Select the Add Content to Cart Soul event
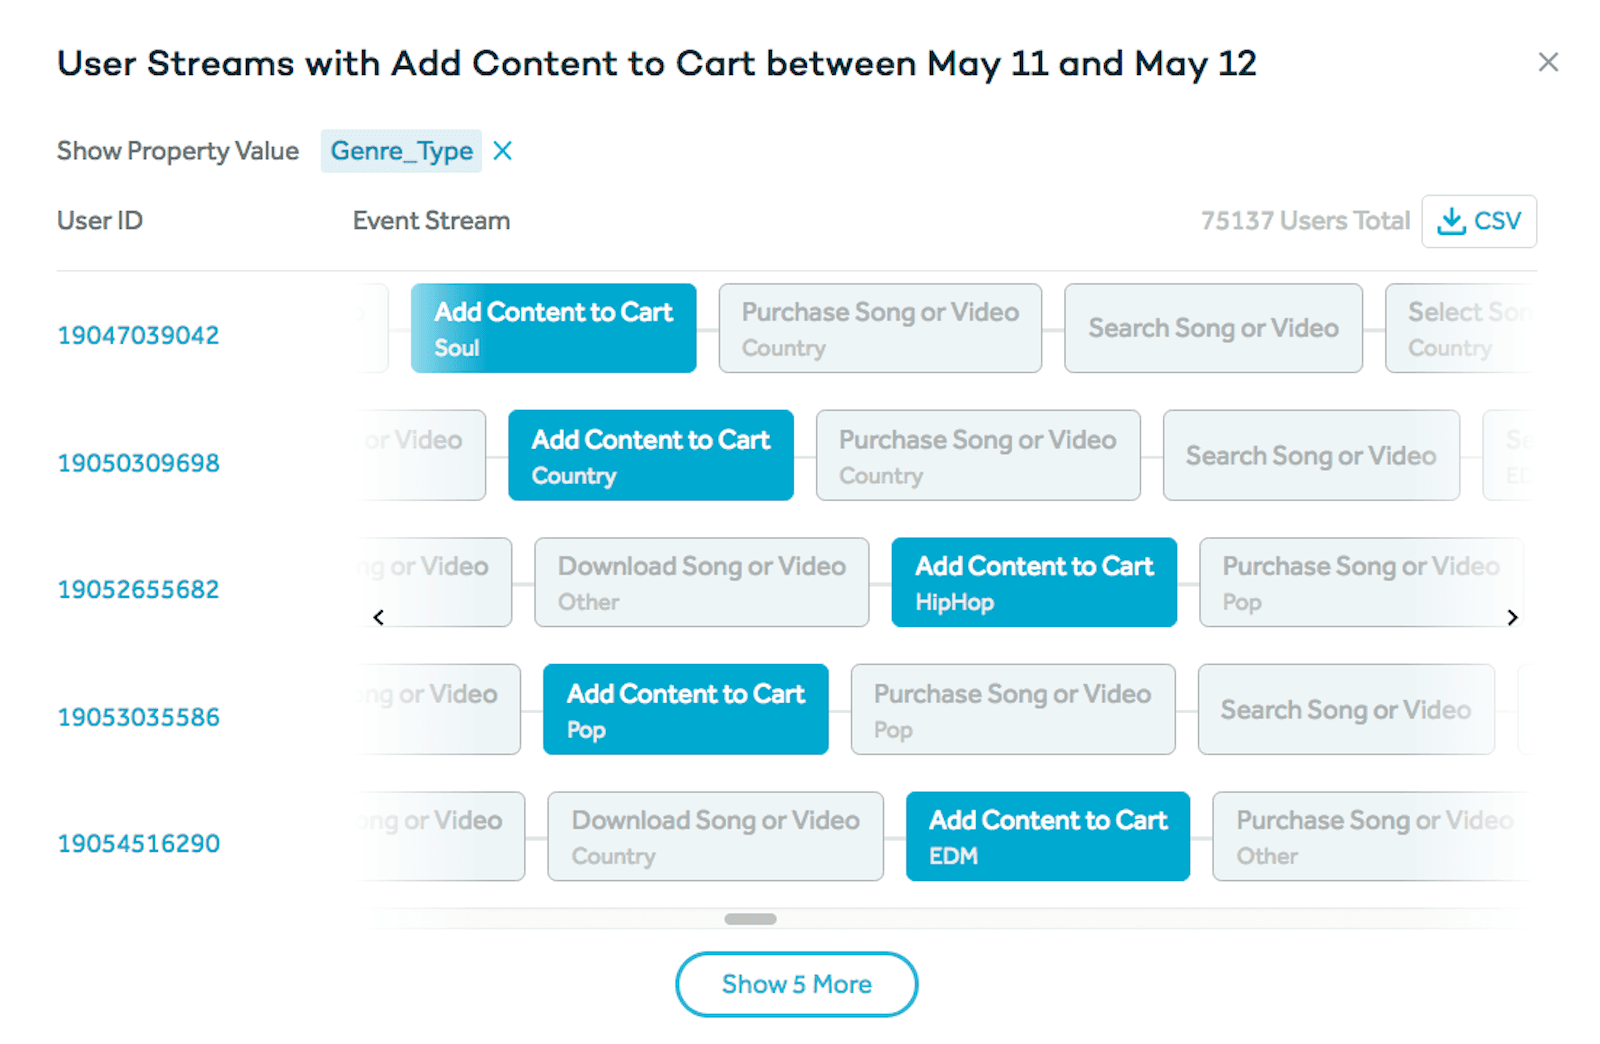 [553, 328]
